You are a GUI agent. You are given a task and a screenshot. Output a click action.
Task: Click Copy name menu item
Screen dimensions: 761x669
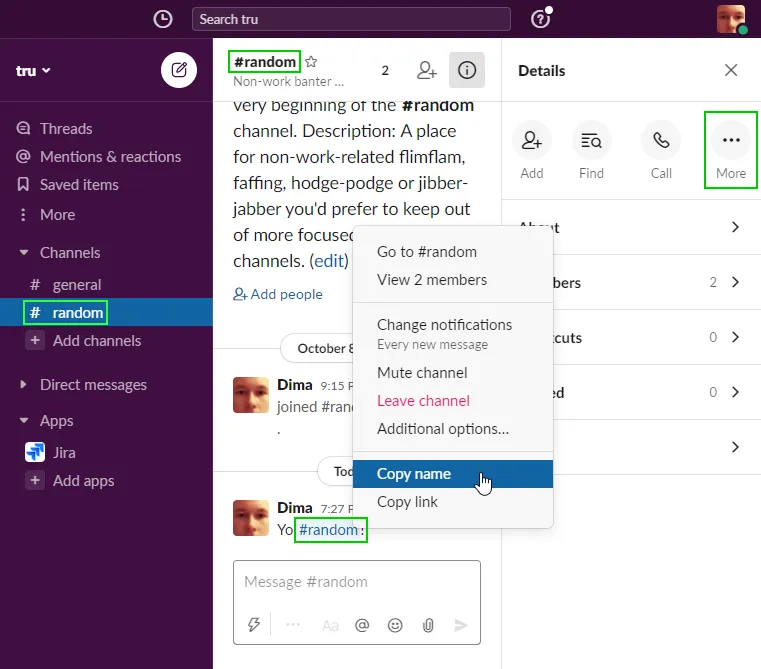coord(452,474)
